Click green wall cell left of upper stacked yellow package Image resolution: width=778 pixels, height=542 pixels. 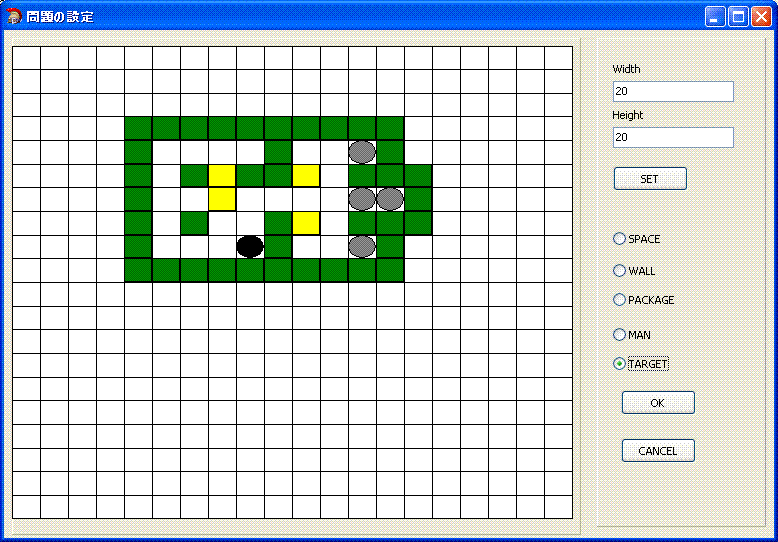click(x=194, y=176)
